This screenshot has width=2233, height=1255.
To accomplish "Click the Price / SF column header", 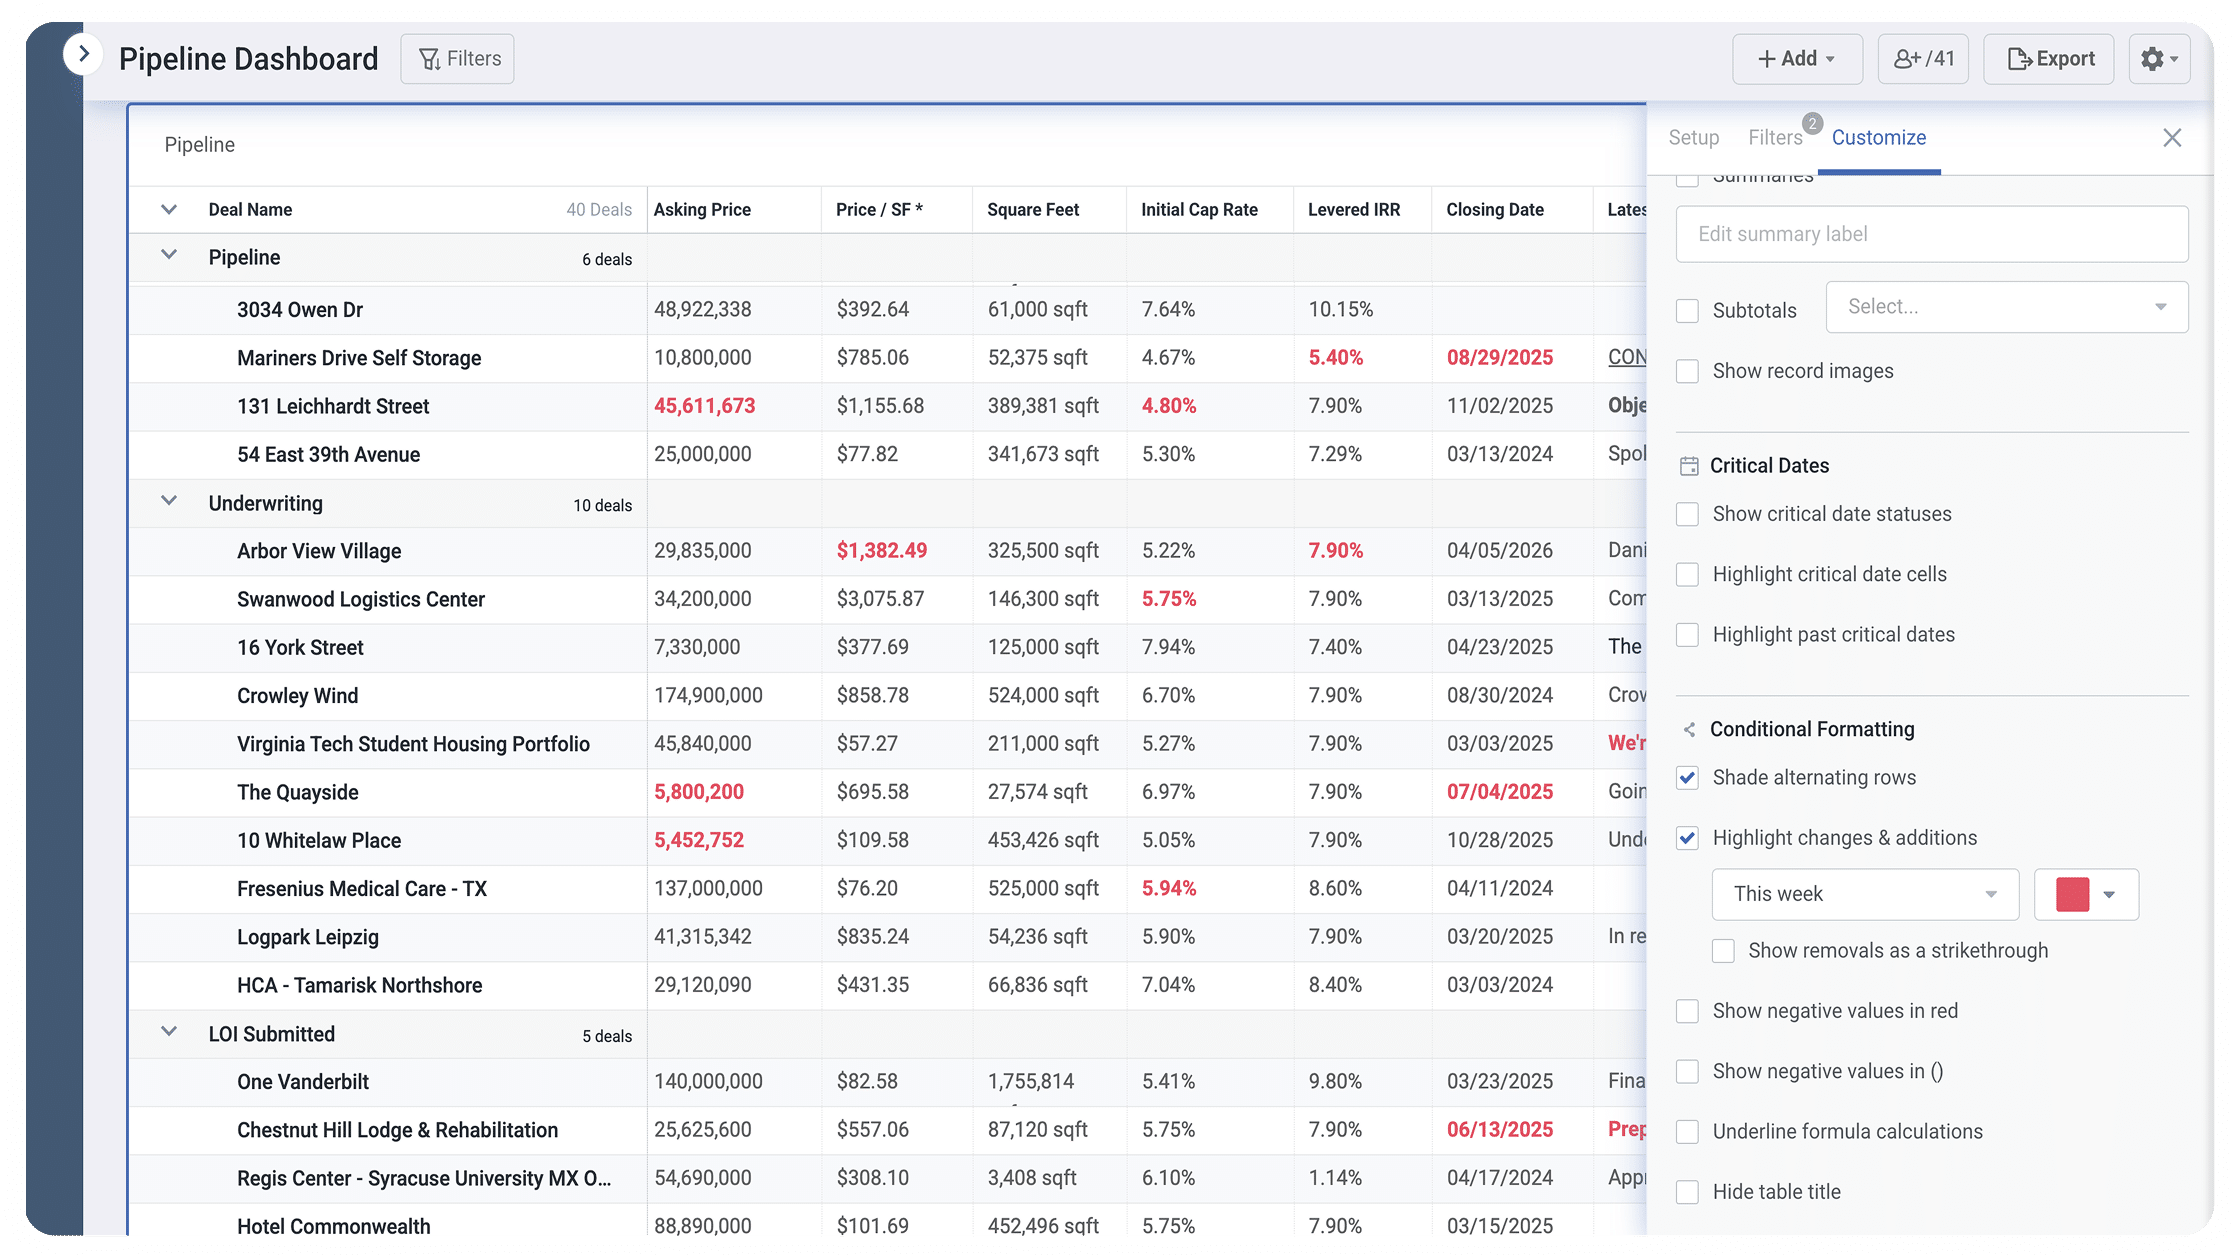I will click(879, 210).
